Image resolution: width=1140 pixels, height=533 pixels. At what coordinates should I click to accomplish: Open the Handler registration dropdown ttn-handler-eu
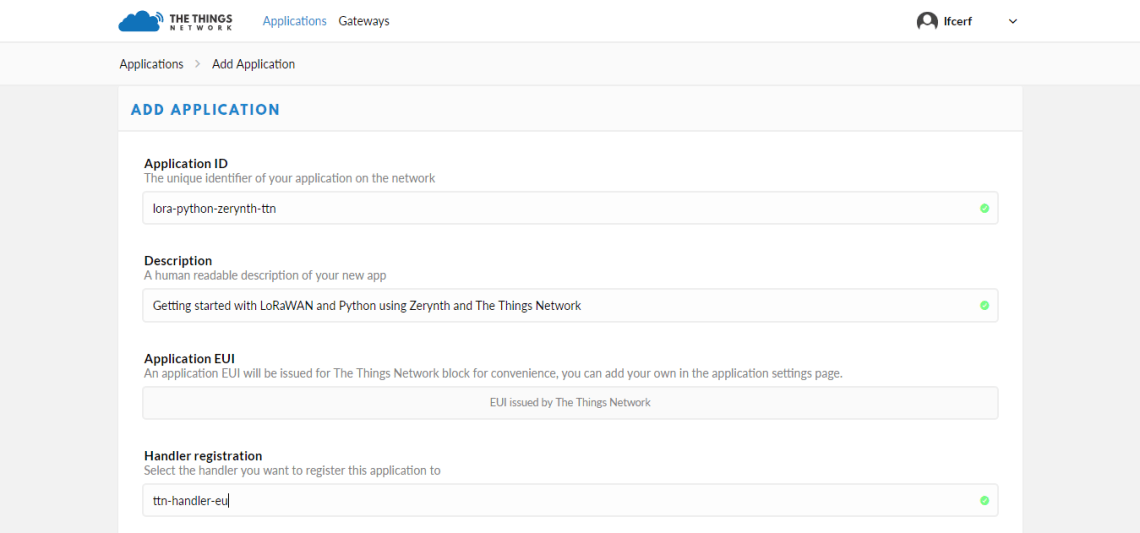point(570,500)
